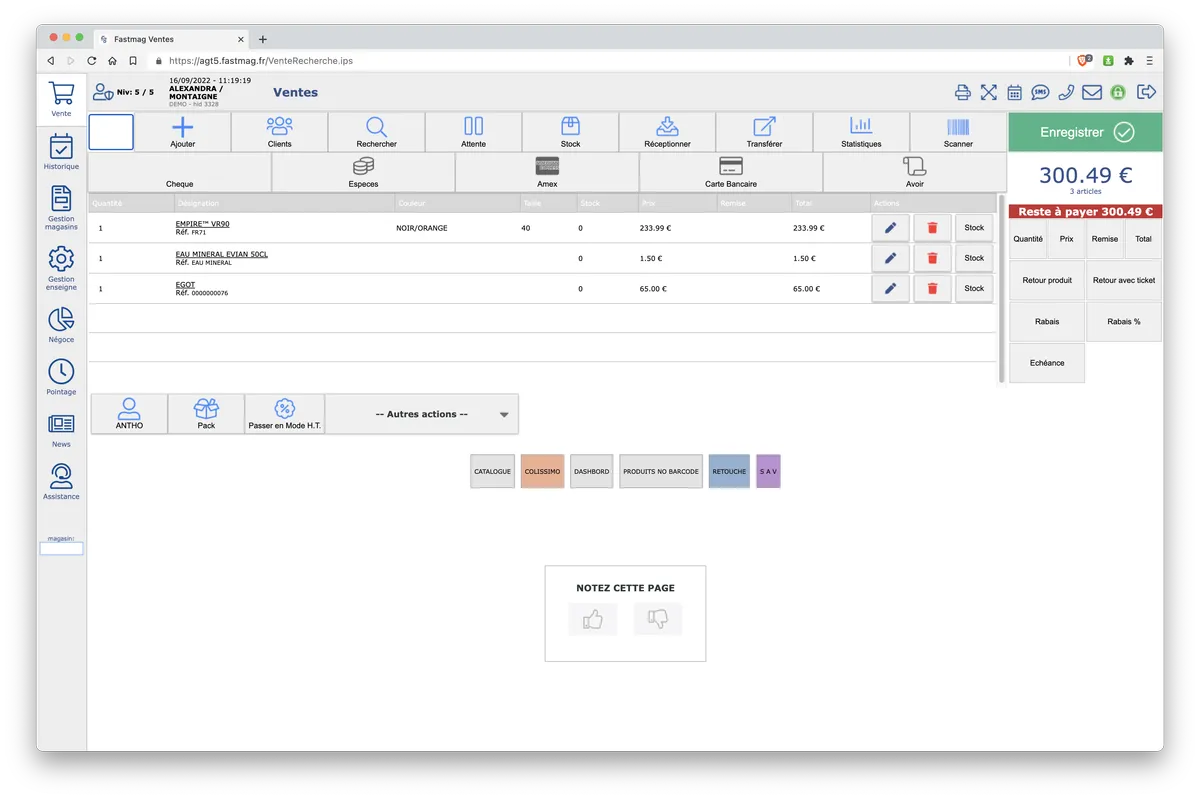
Task: Open Statistiques chart
Action: pyautogui.click(x=861, y=132)
